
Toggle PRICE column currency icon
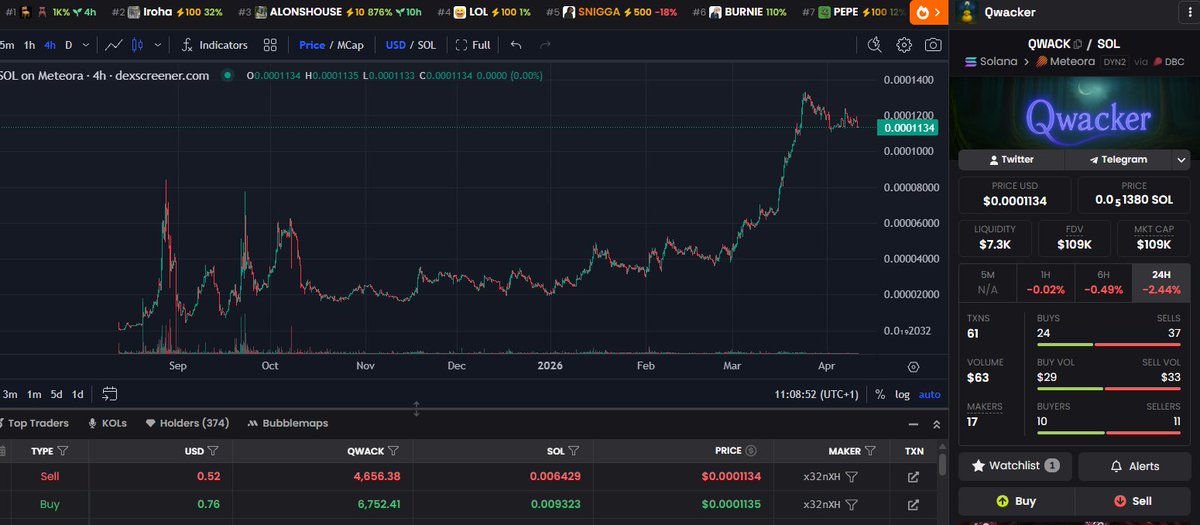click(751, 451)
